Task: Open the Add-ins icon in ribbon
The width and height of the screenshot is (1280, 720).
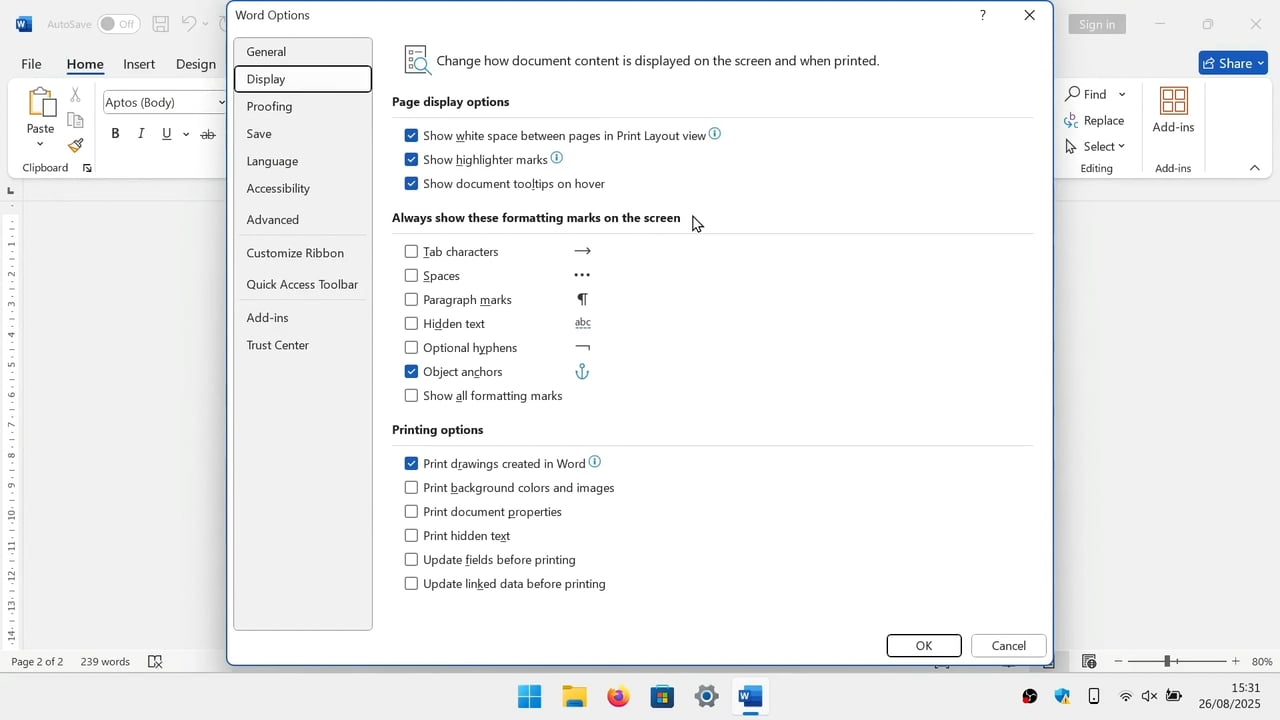Action: 1173,110
